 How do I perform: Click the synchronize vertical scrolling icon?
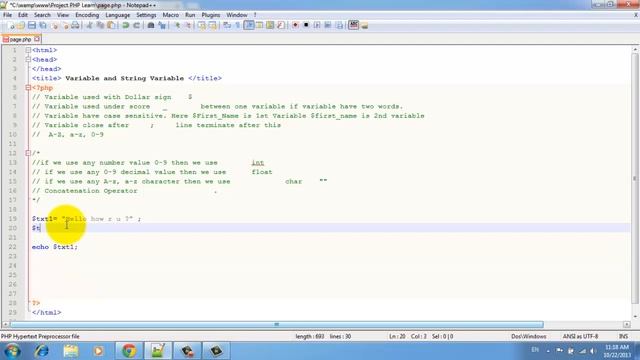point(202,25)
